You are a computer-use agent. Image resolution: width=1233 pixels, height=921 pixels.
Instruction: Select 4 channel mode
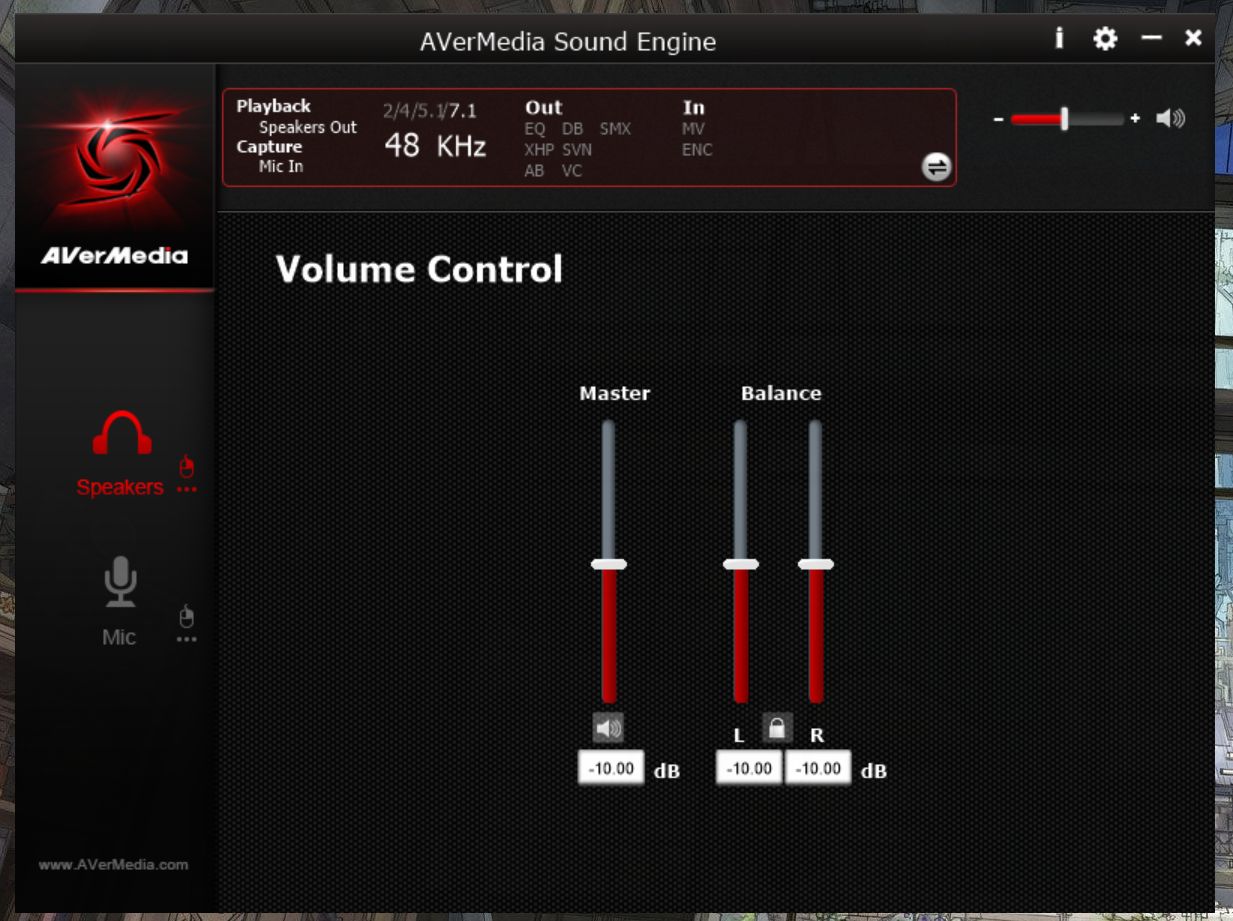coord(406,111)
